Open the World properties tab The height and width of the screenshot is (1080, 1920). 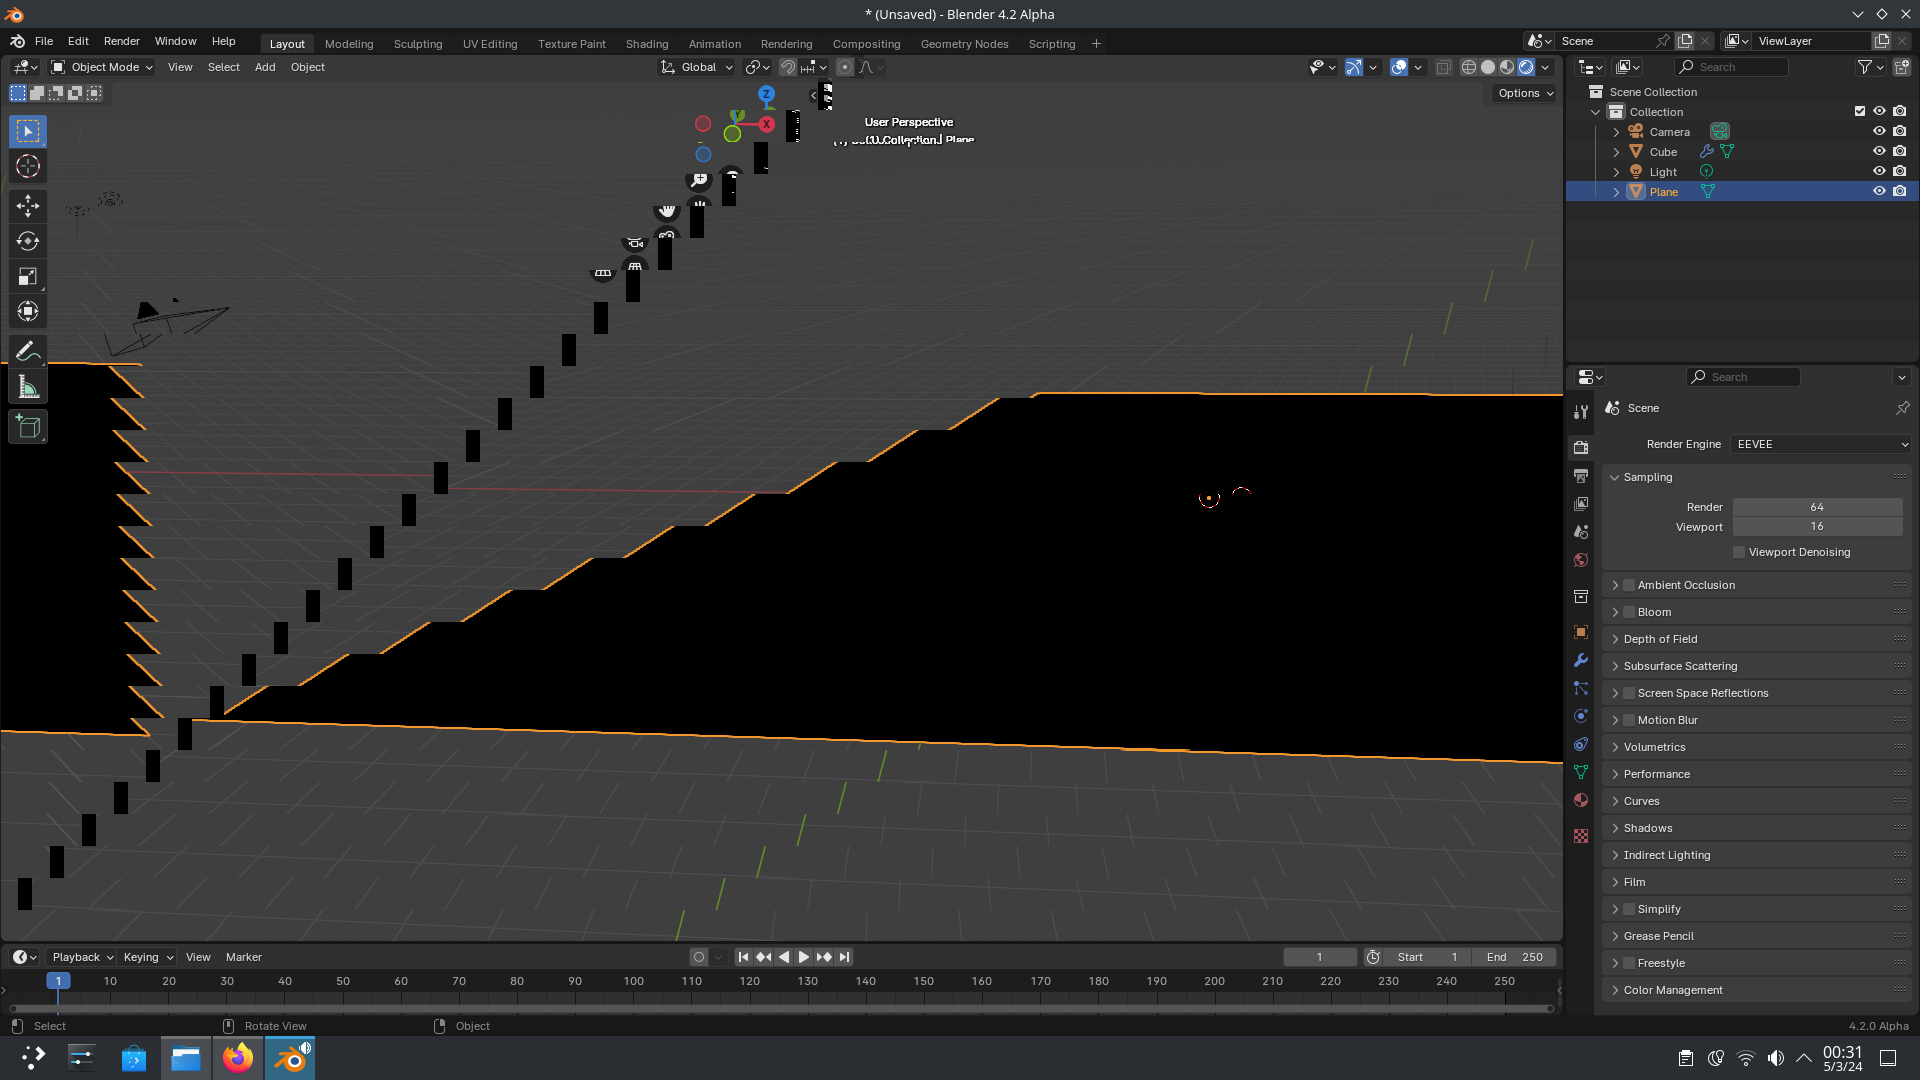(x=1581, y=560)
